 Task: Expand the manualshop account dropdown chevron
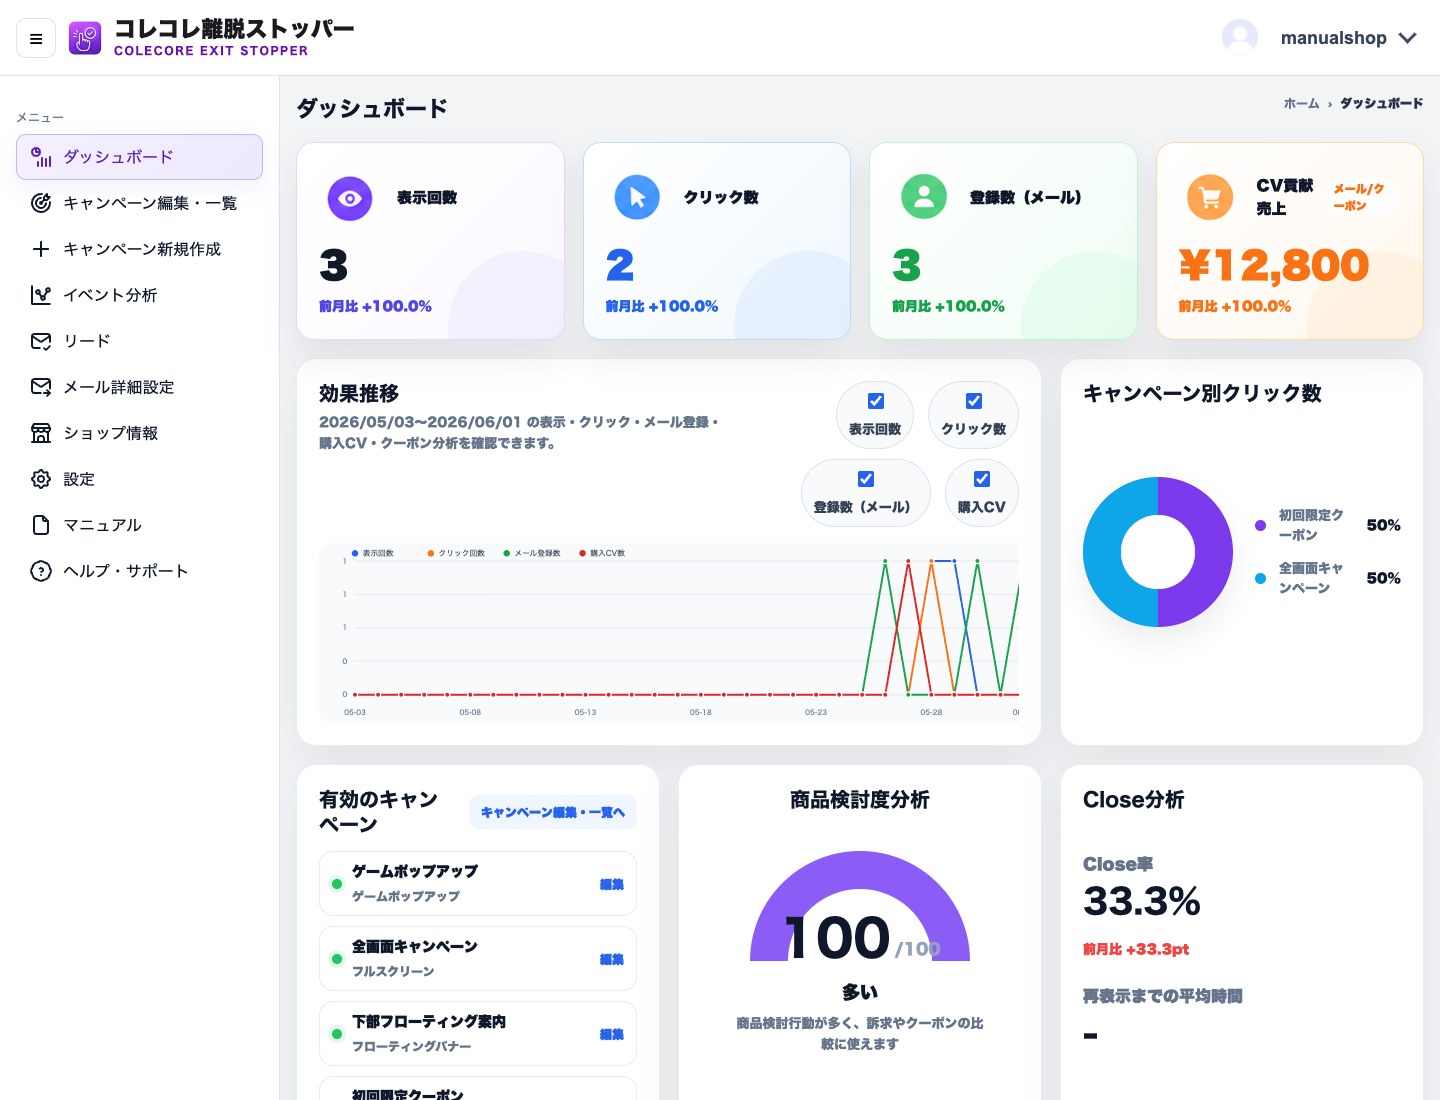(1408, 38)
